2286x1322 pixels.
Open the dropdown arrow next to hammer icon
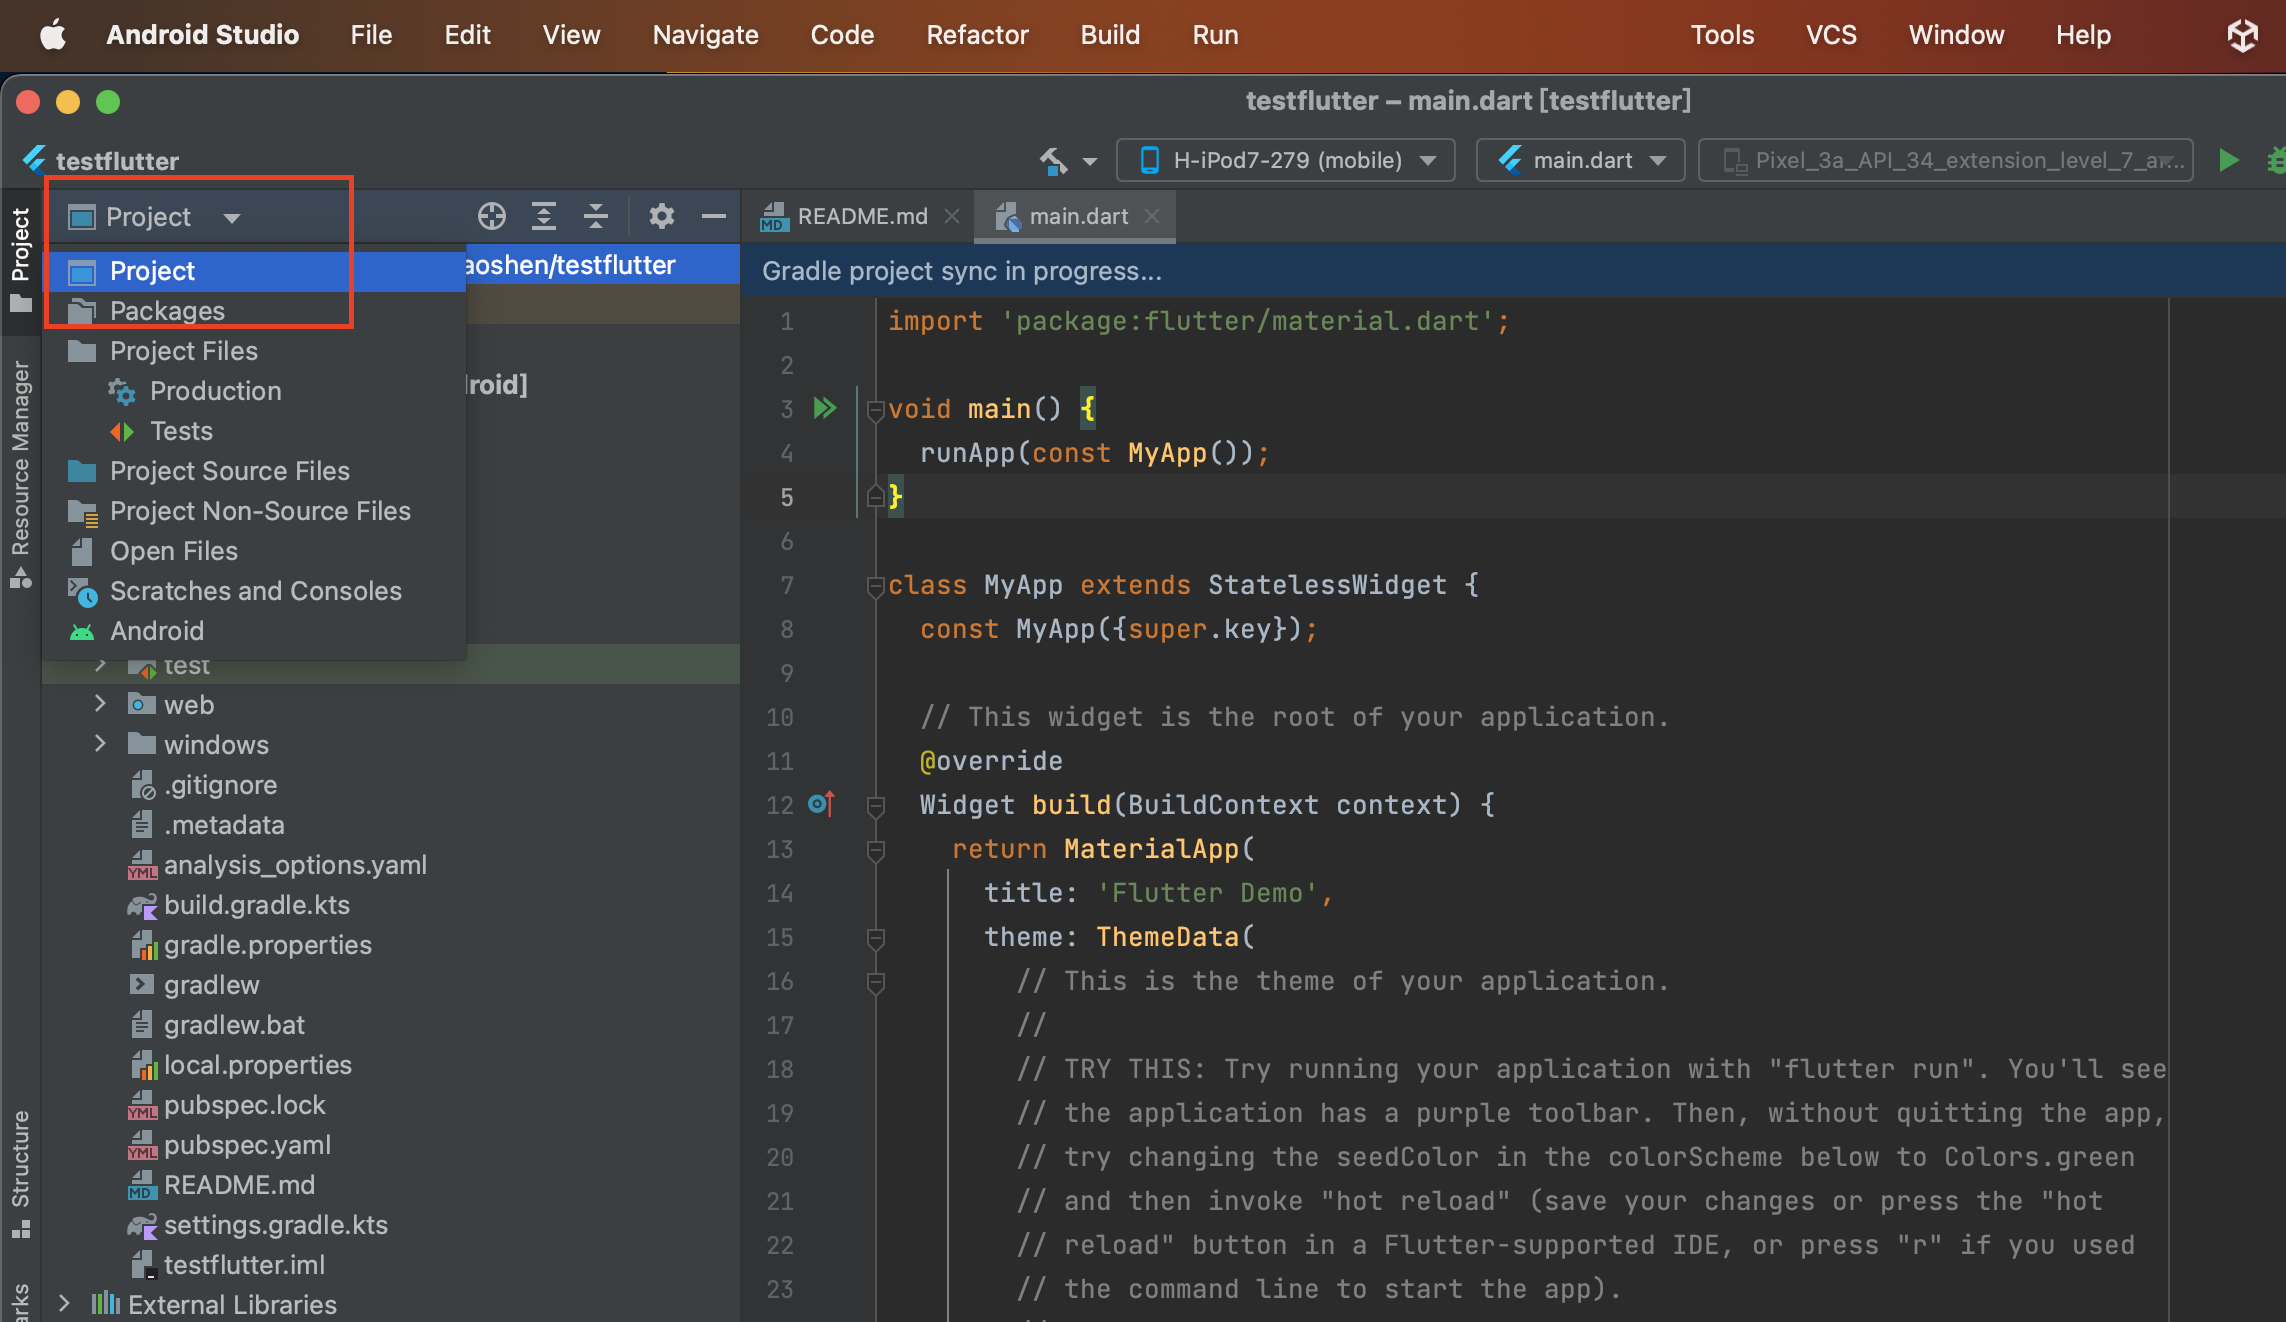(x=1090, y=161)
